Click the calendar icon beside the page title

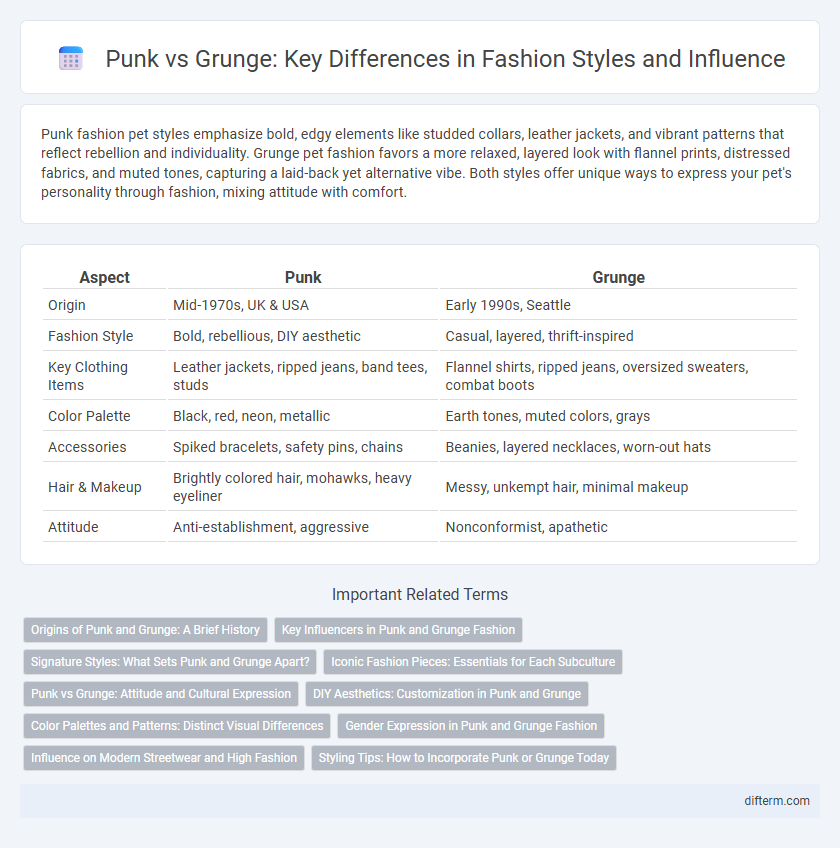(71, 58)
